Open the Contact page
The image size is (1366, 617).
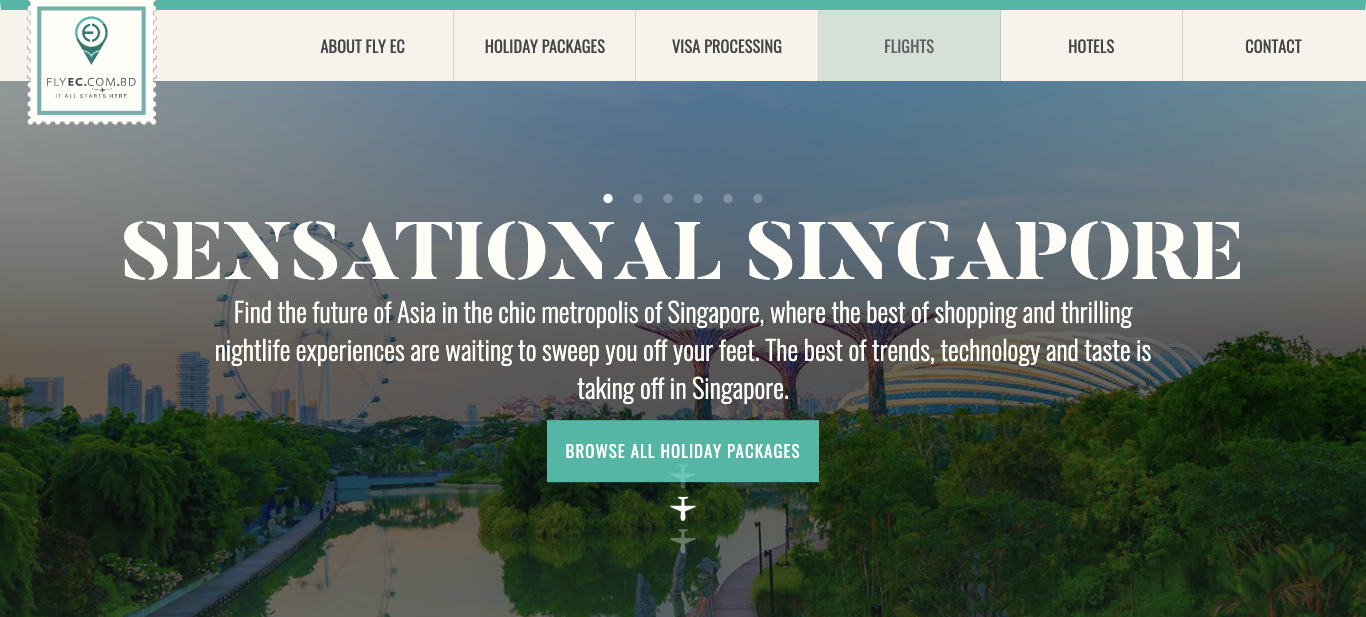point(1273,46)
